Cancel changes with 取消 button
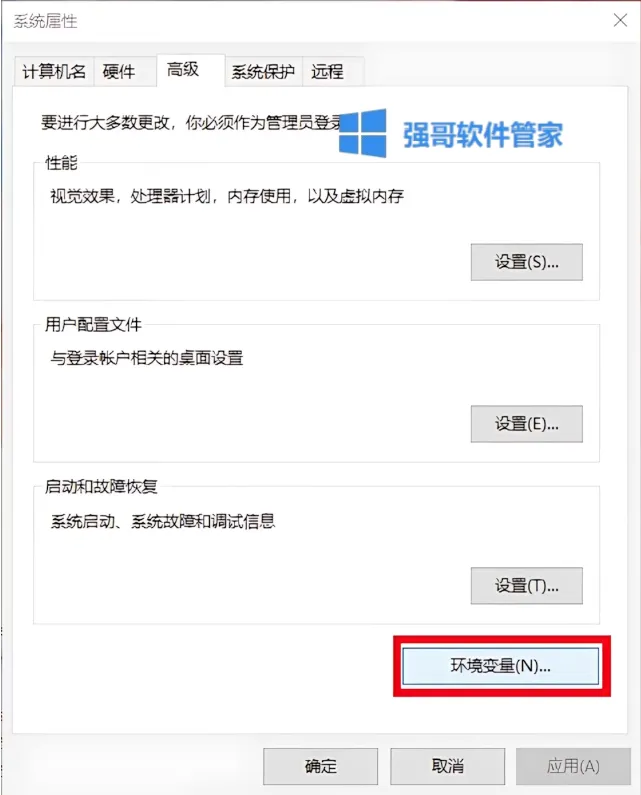This screenshot has height=795, width=641. pyautogui.click(x=447, y=766)
